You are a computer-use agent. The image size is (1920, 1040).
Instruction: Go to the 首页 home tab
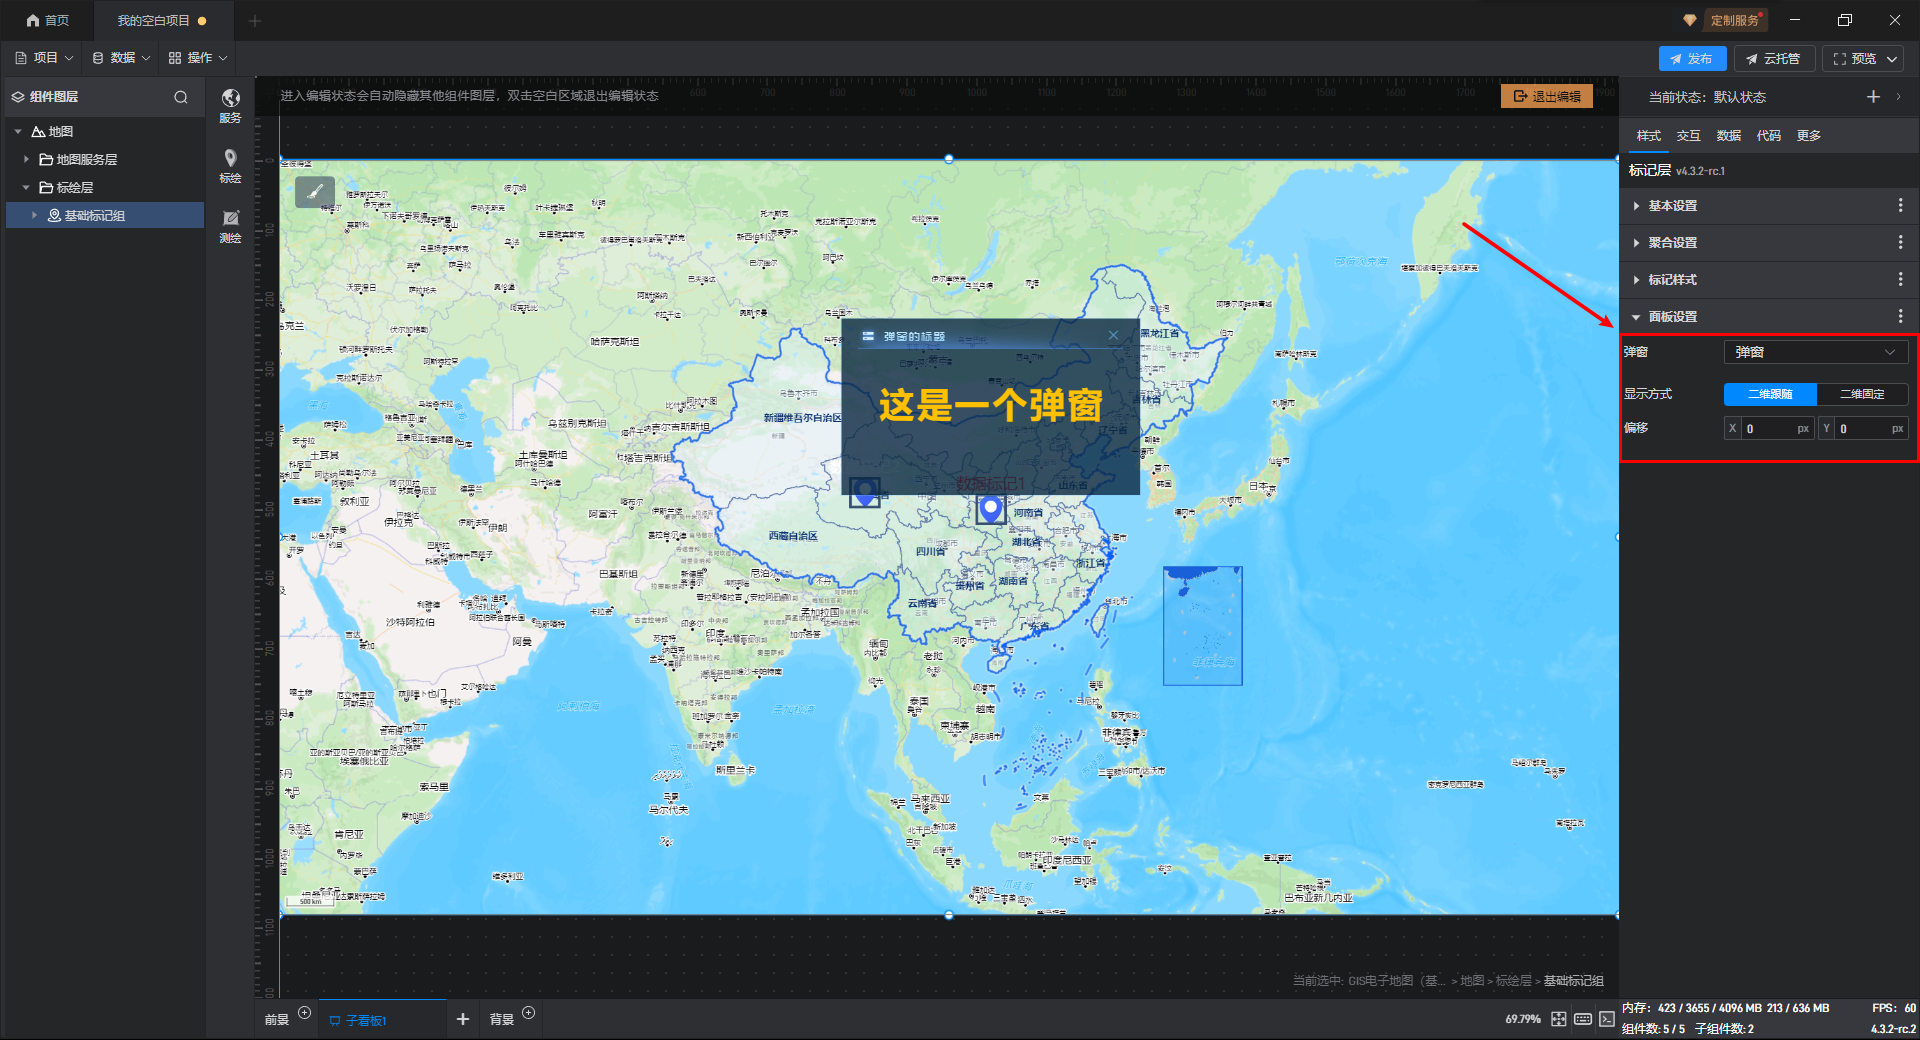tap(48, 20)
